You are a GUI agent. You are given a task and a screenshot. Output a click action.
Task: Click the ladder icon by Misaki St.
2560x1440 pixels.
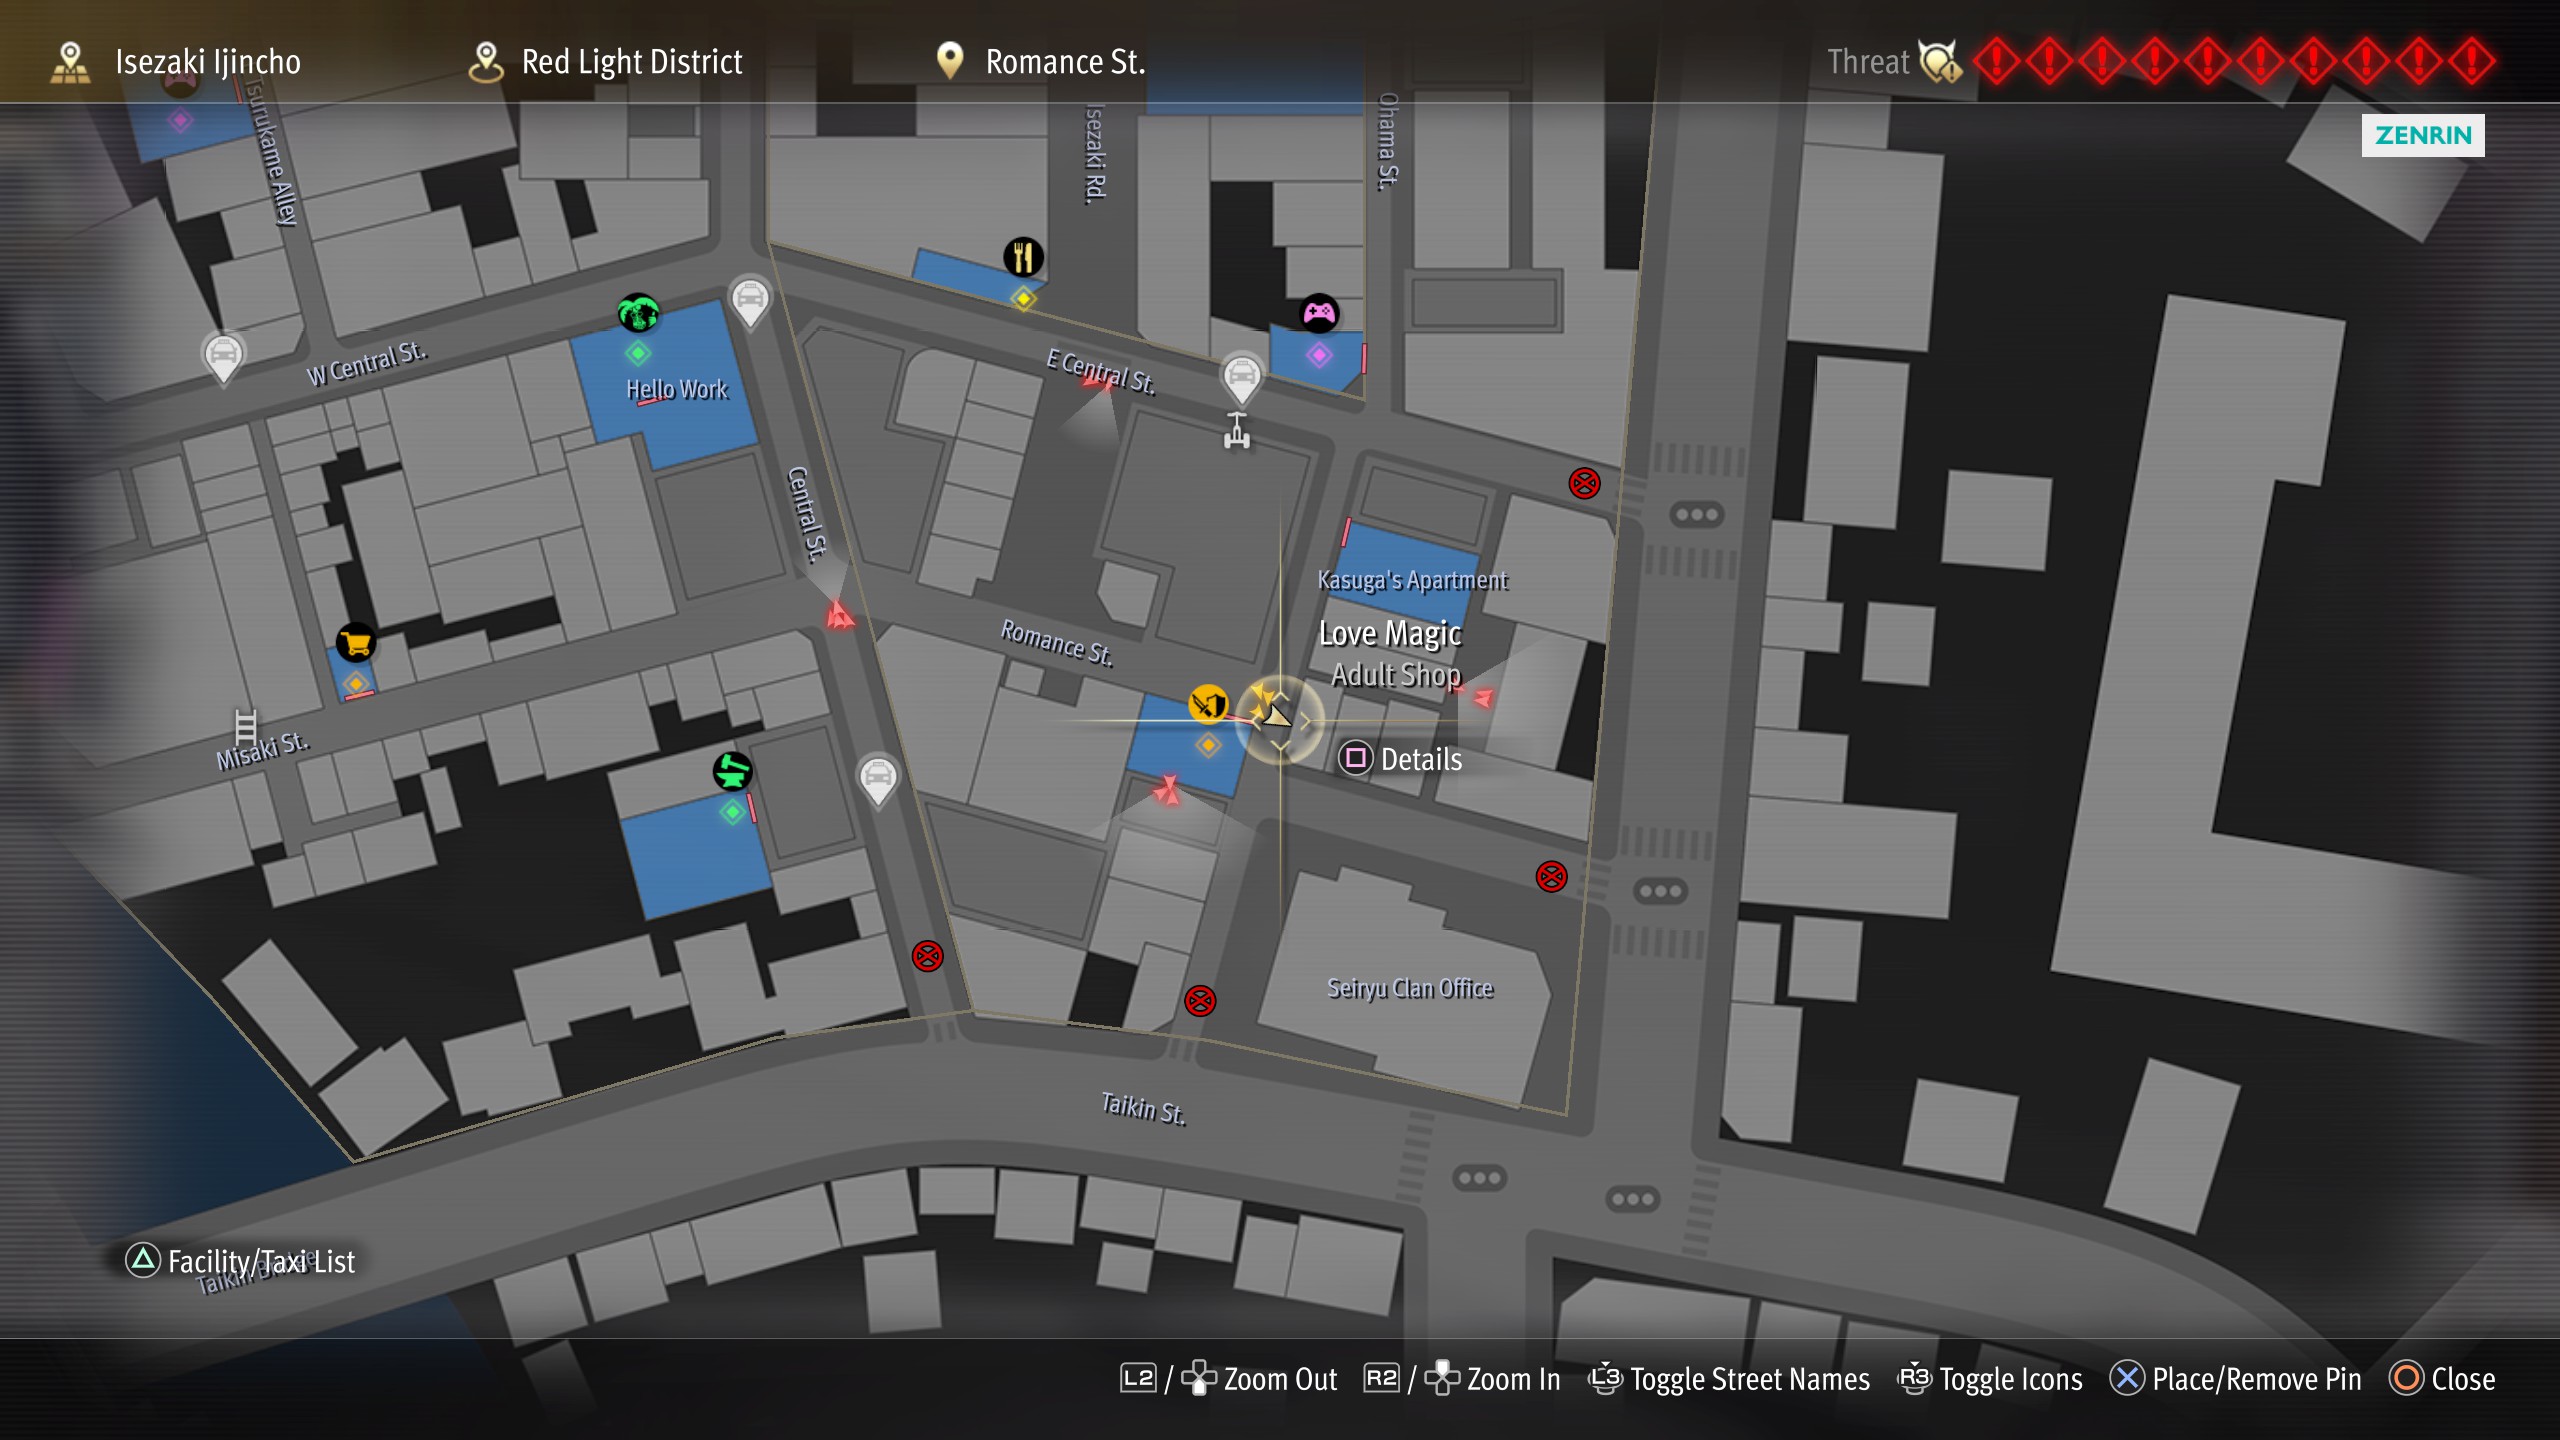(x=246, y=727)
